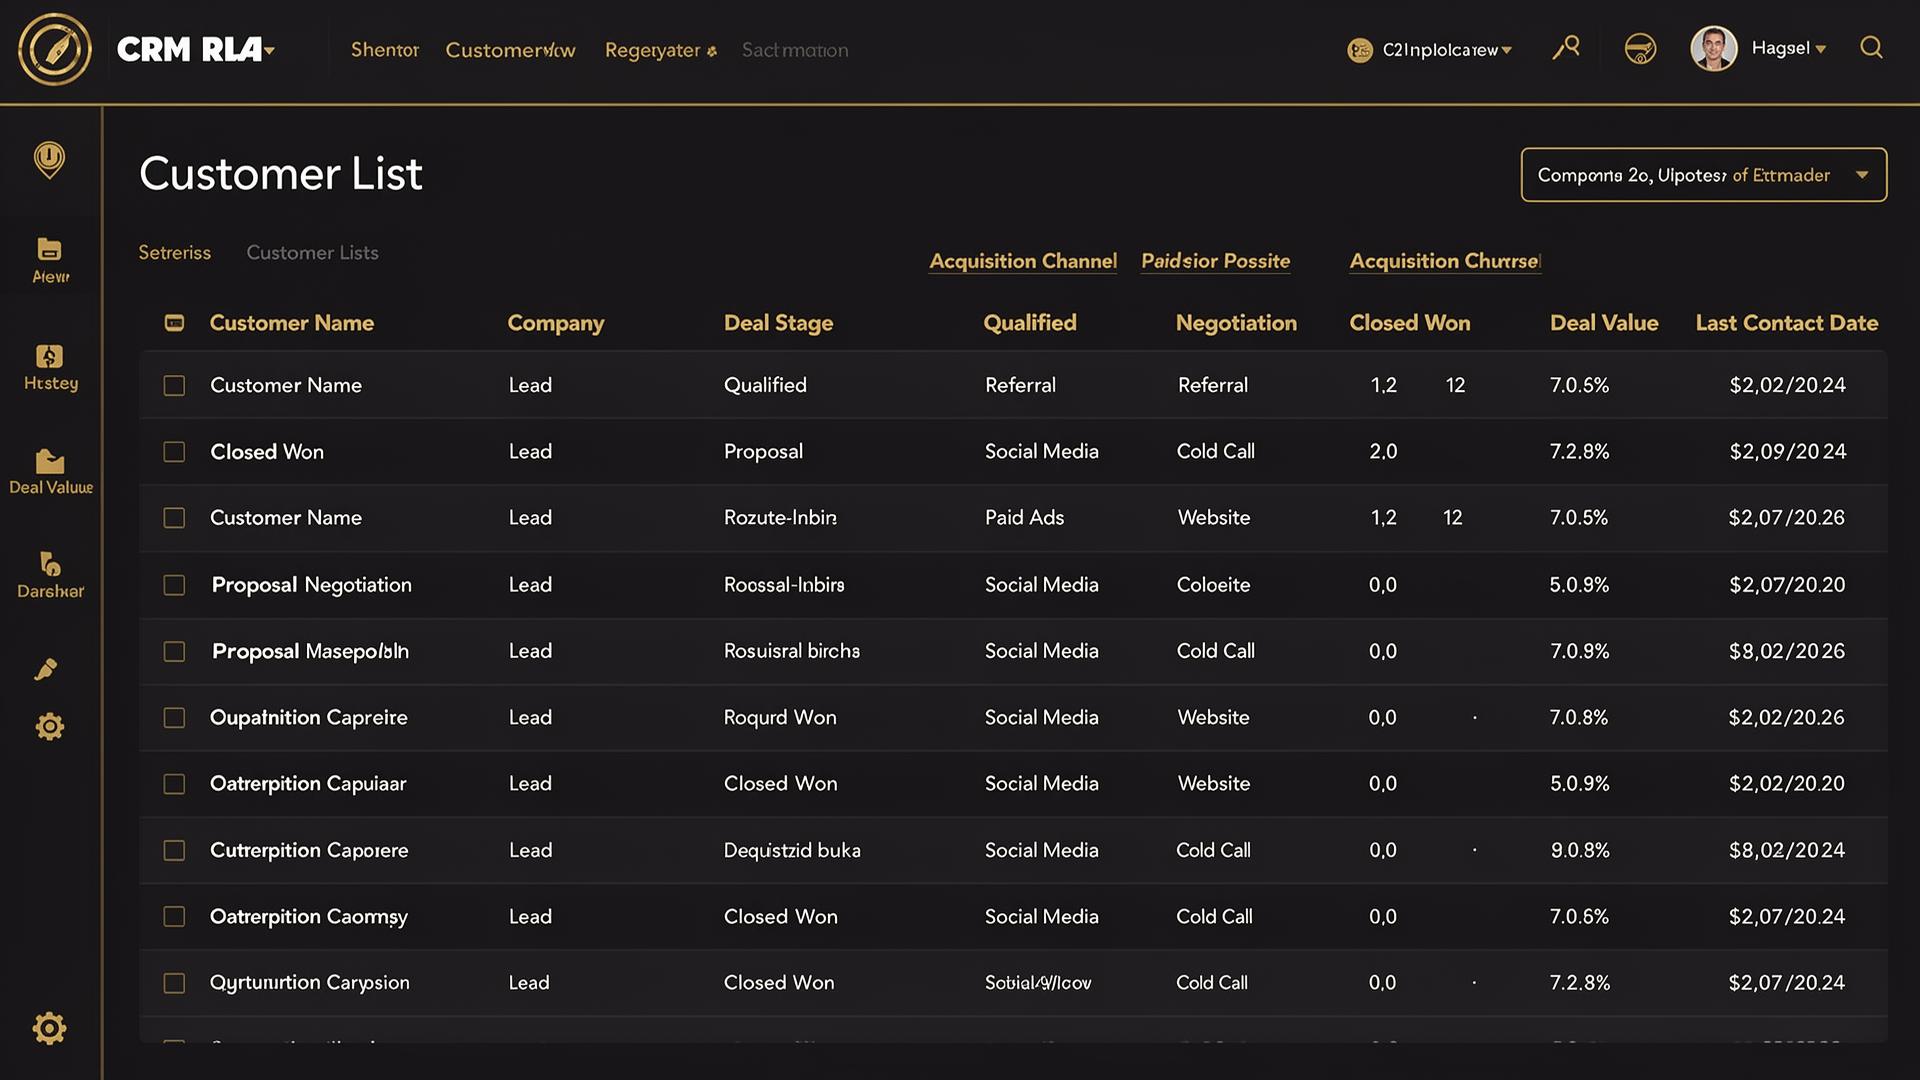Select the Hıstey sidebar icon

(50, 356)
